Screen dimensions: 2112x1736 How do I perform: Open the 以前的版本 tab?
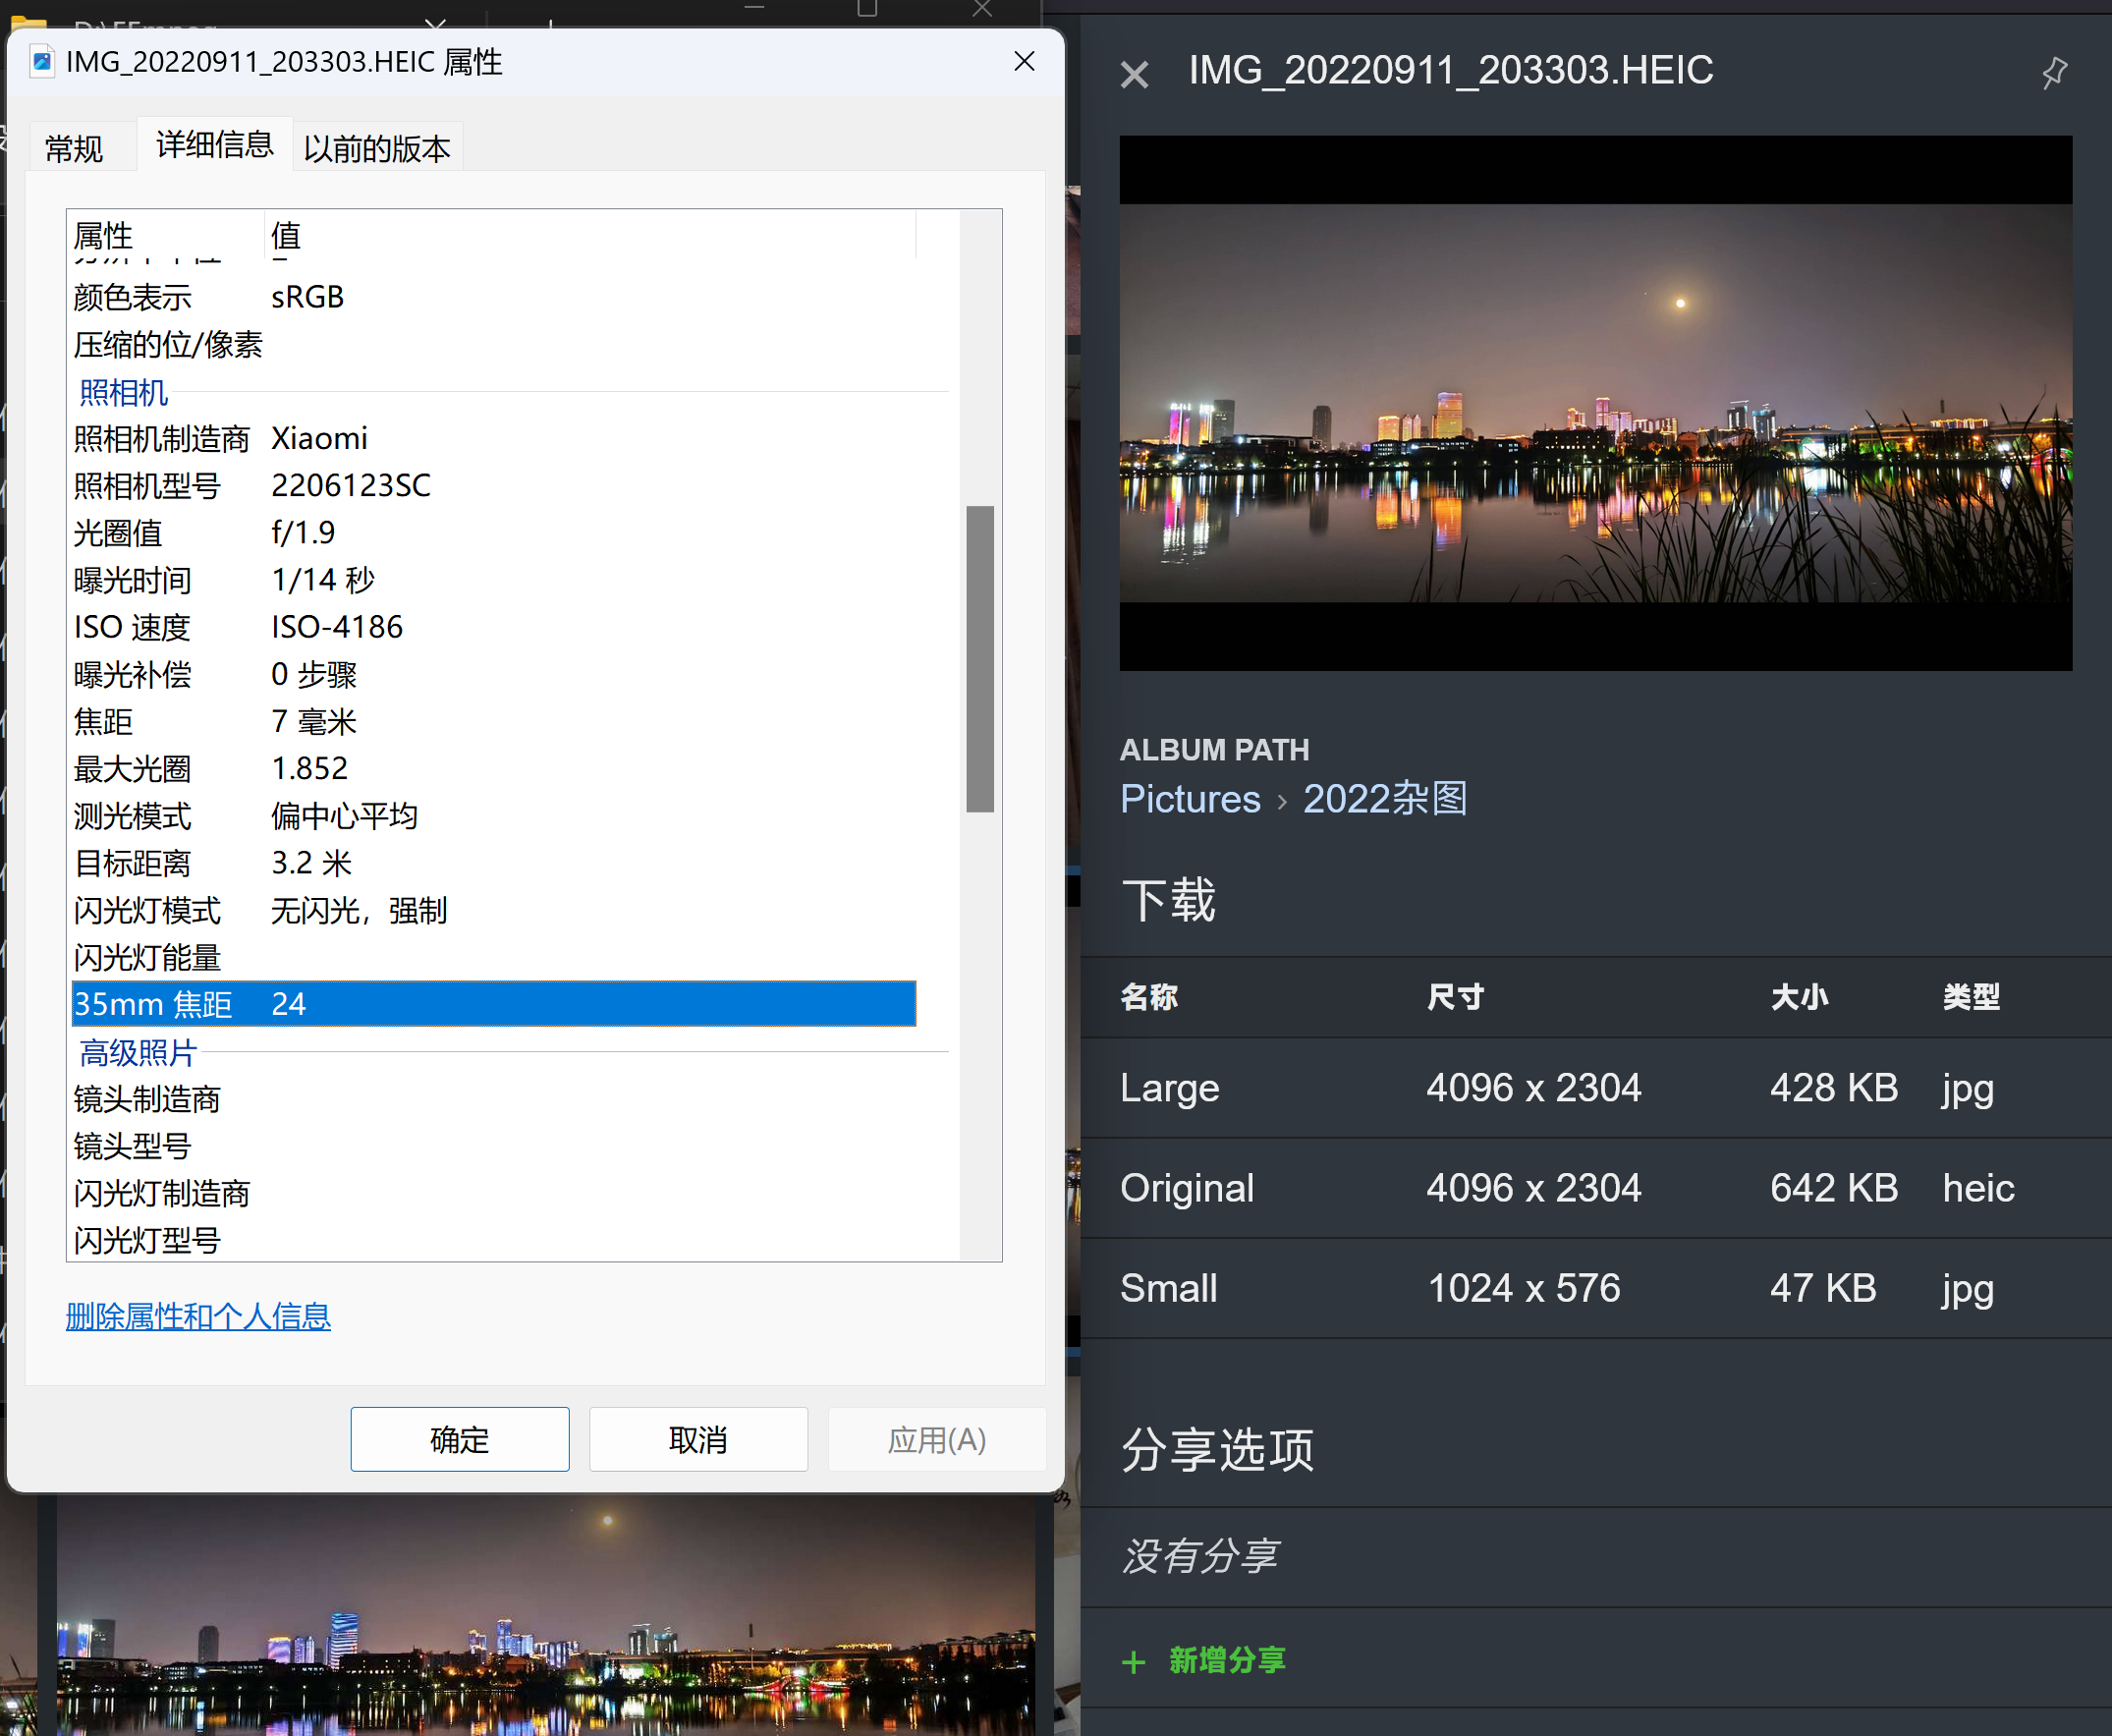pos(376,149)
